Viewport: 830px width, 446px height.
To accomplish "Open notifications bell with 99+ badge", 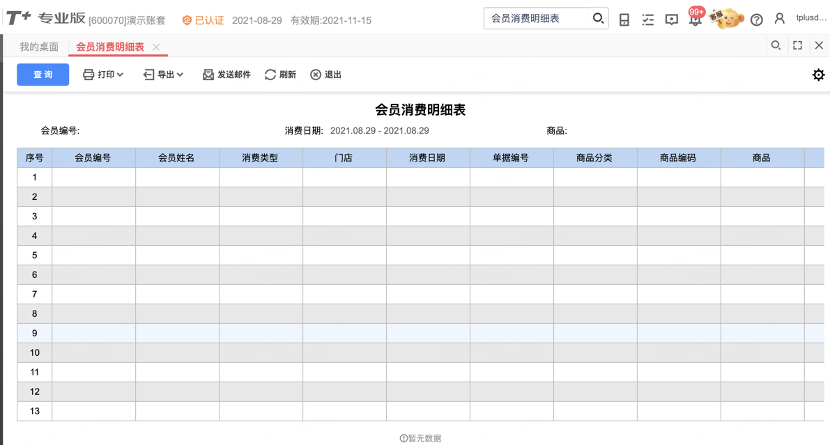I will 696,17.
